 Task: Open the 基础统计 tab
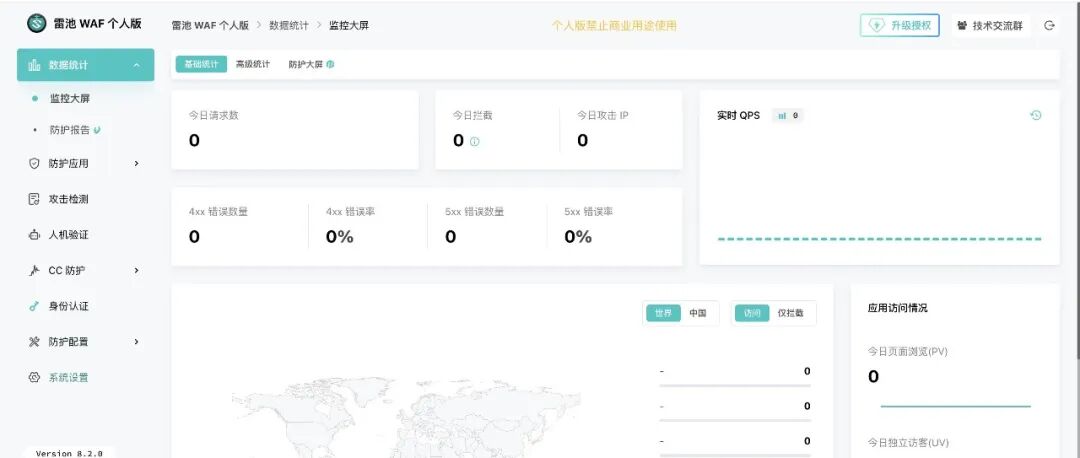pyautogui.click(x=201, y=64)
